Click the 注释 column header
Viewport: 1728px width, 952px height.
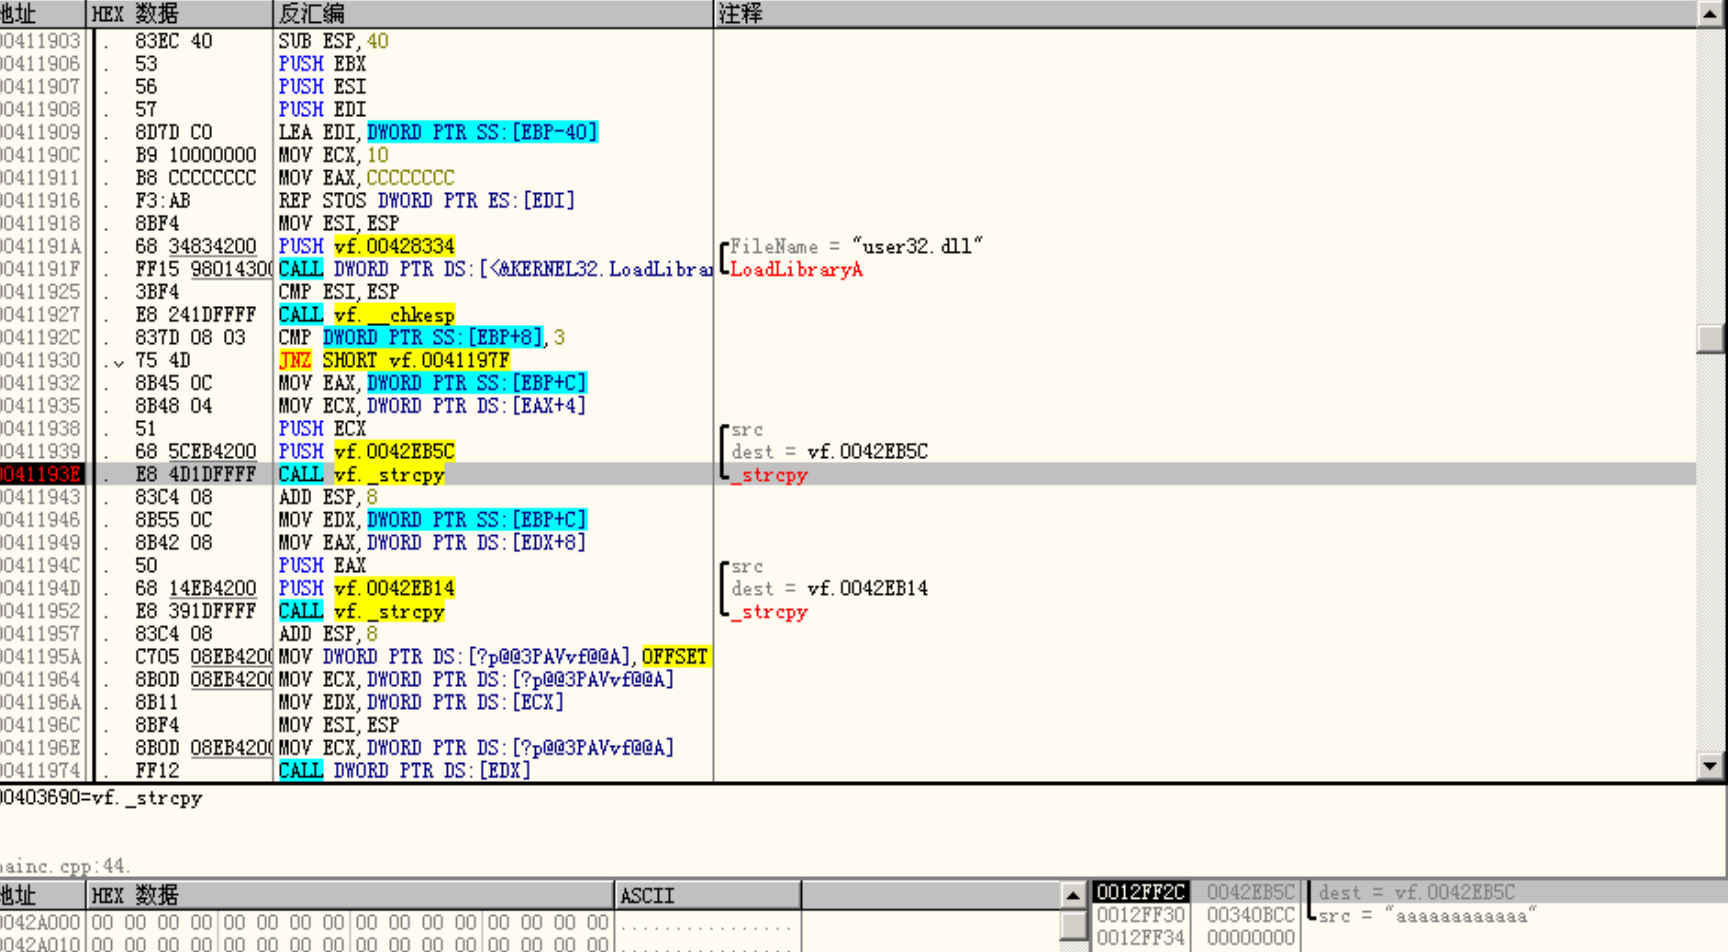[x=1205, y=14]
